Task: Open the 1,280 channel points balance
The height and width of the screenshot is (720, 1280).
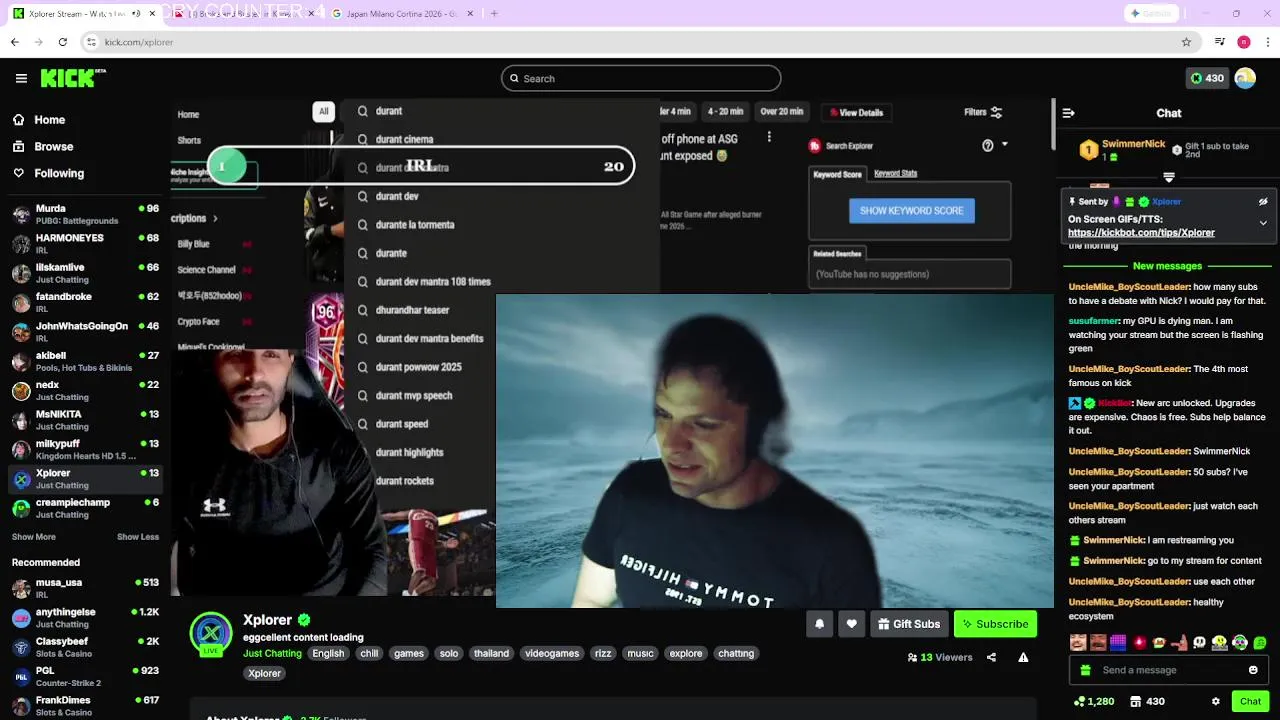Action: click(x=1094, y=701)
